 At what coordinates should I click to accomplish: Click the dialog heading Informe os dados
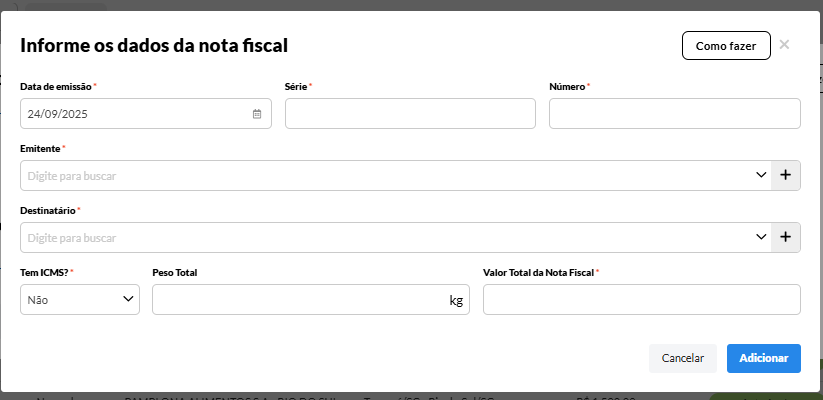[154, 45]
